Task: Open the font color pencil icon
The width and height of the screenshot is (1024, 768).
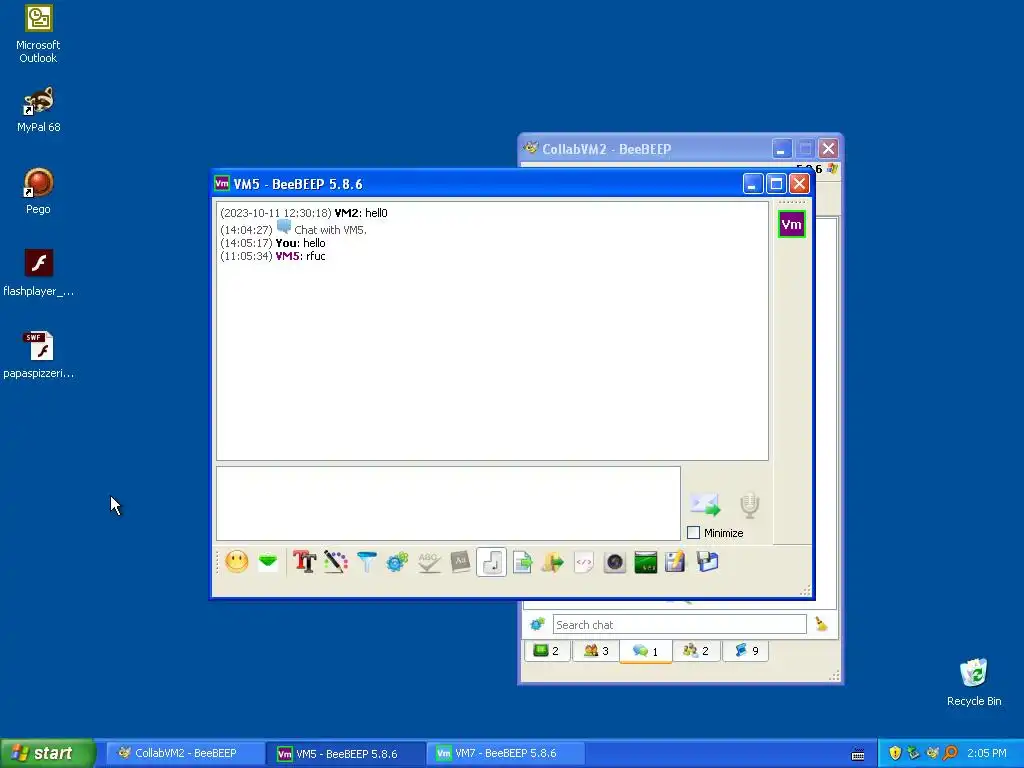Action: tap(336, 562)
